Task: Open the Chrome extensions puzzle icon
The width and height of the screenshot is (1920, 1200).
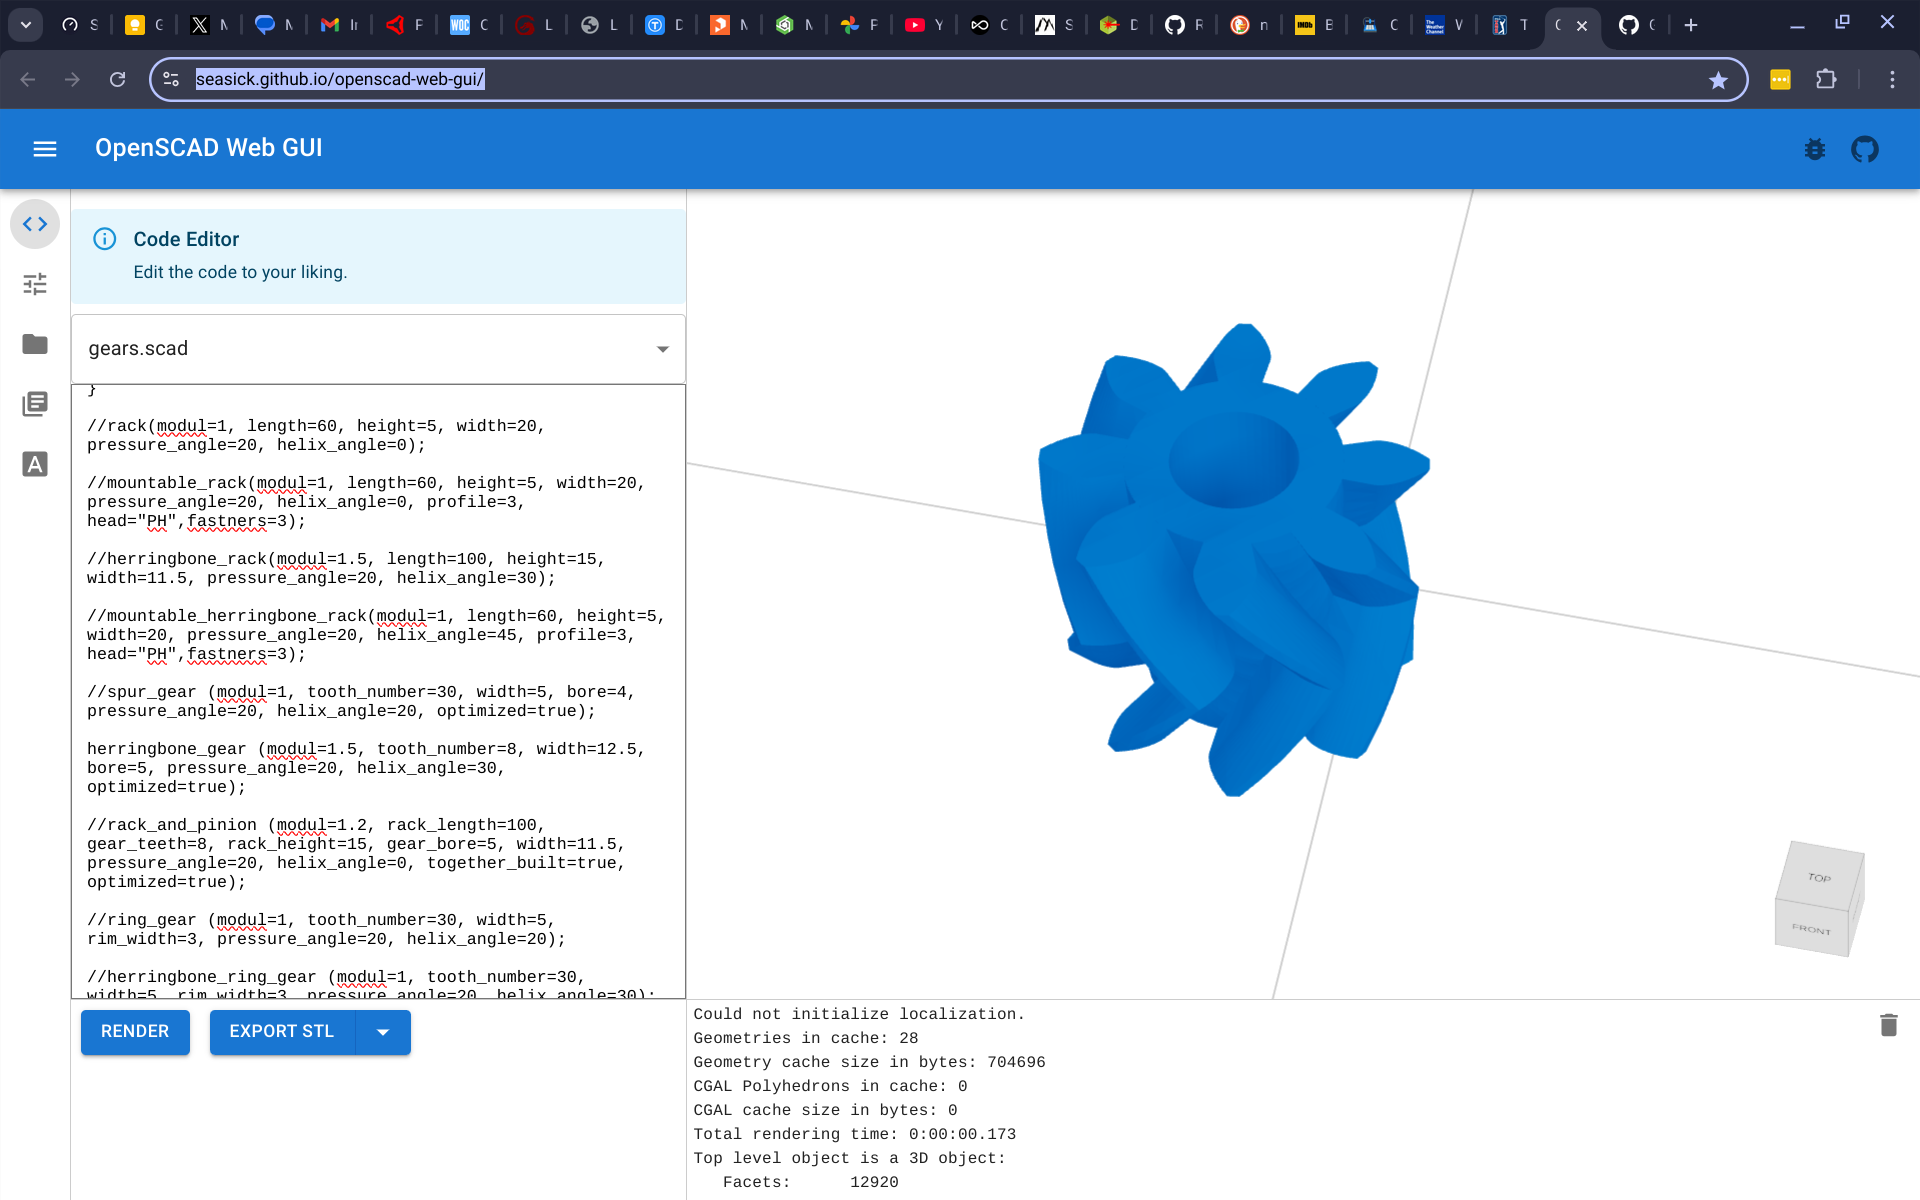Action: (1826, 80)
